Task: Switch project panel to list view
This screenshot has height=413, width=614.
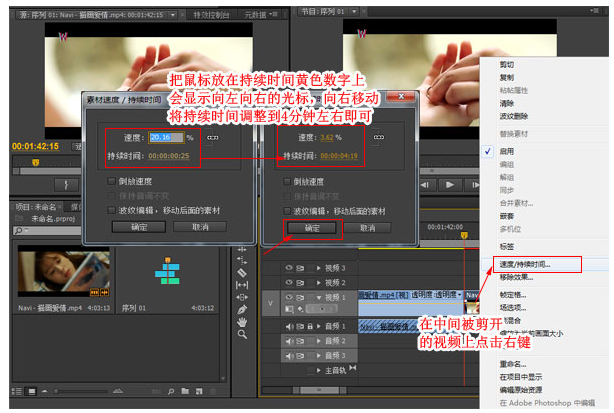Action: 16,391
